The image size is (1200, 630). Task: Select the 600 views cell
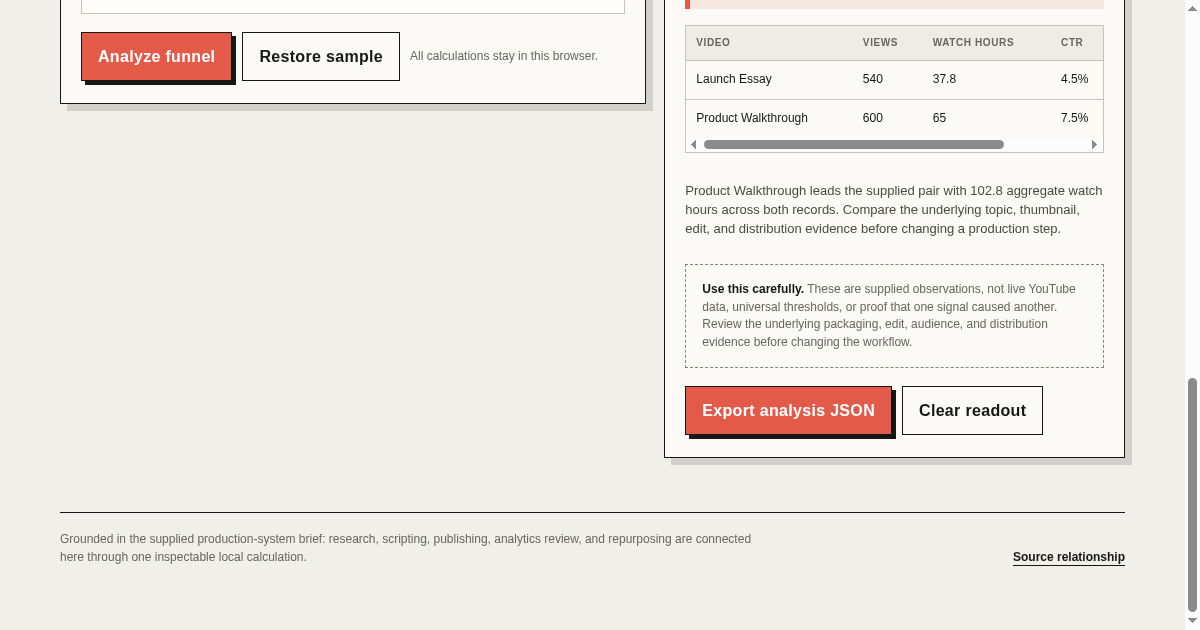point(888,118)
